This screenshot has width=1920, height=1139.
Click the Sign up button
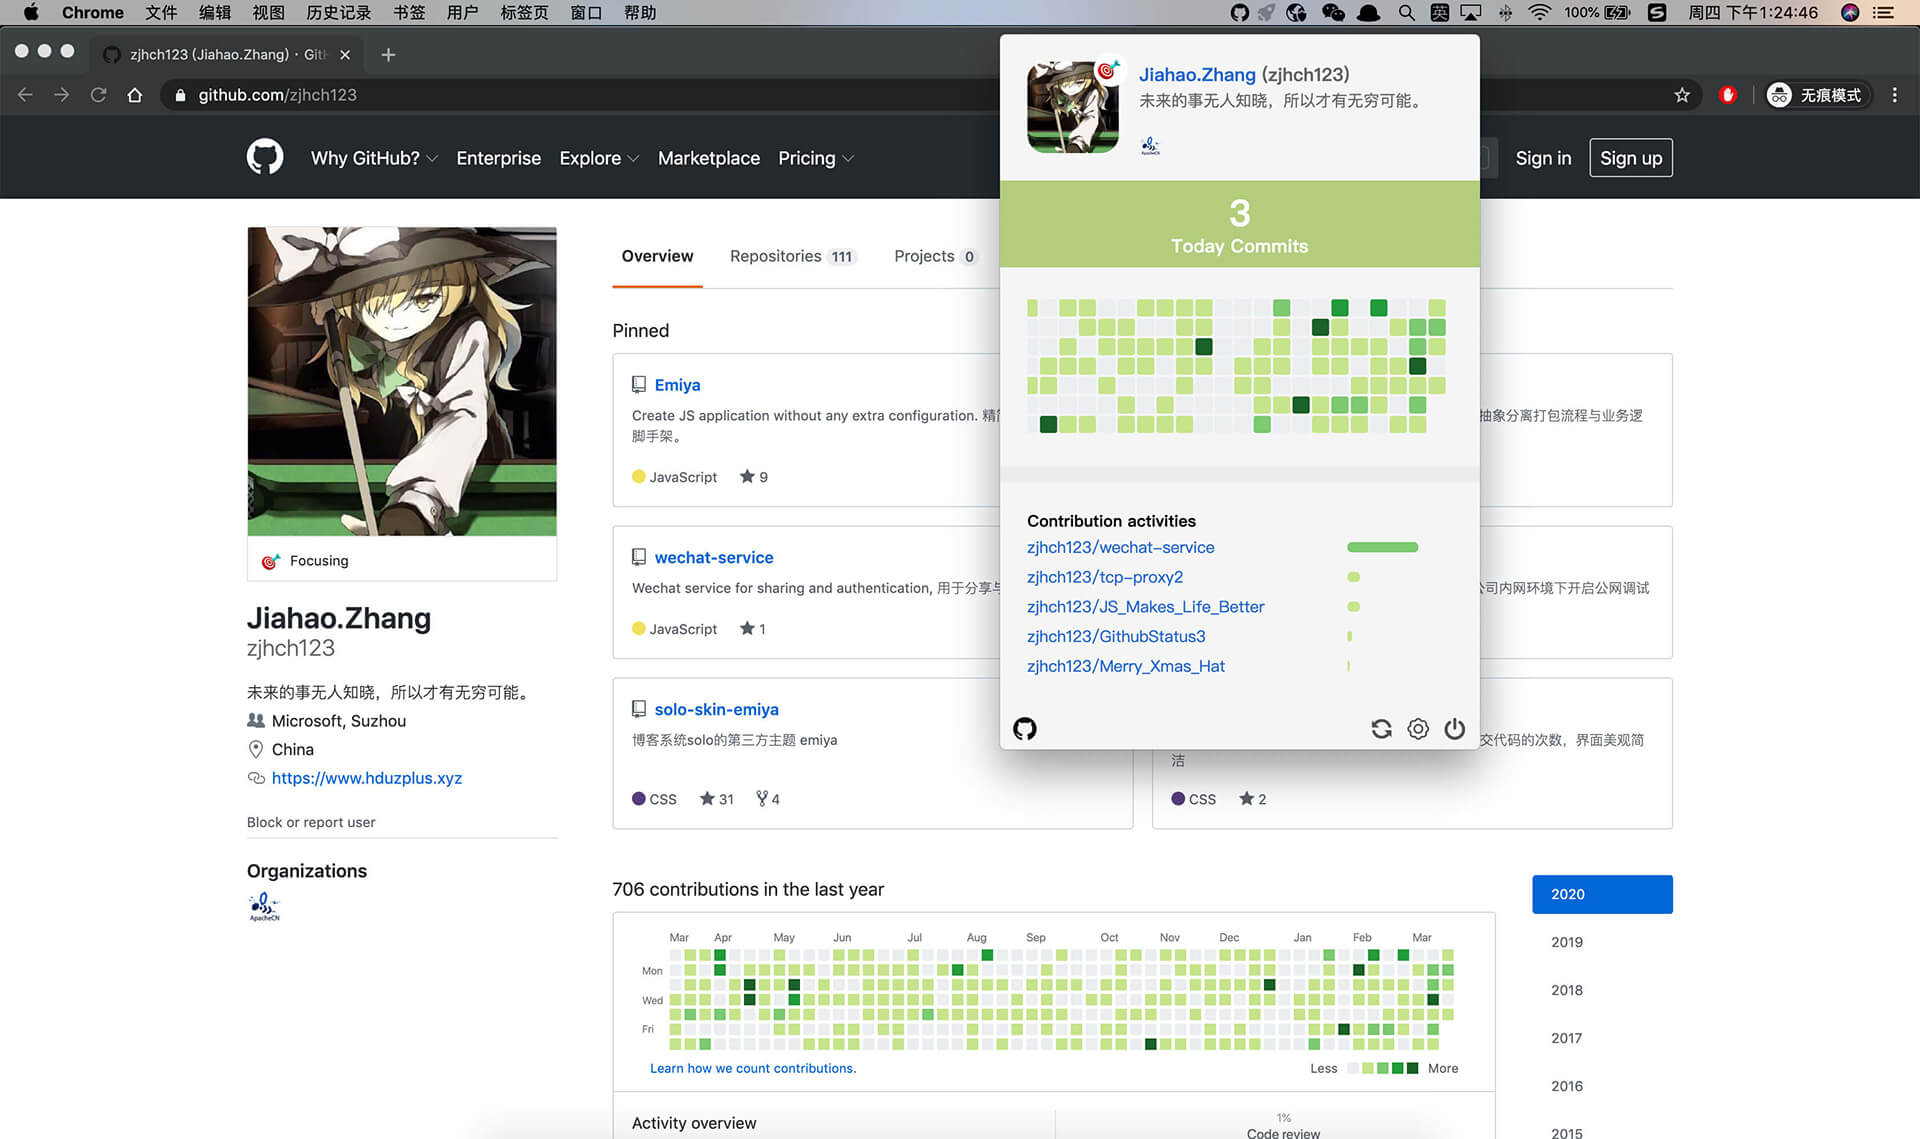point(1630,158)
